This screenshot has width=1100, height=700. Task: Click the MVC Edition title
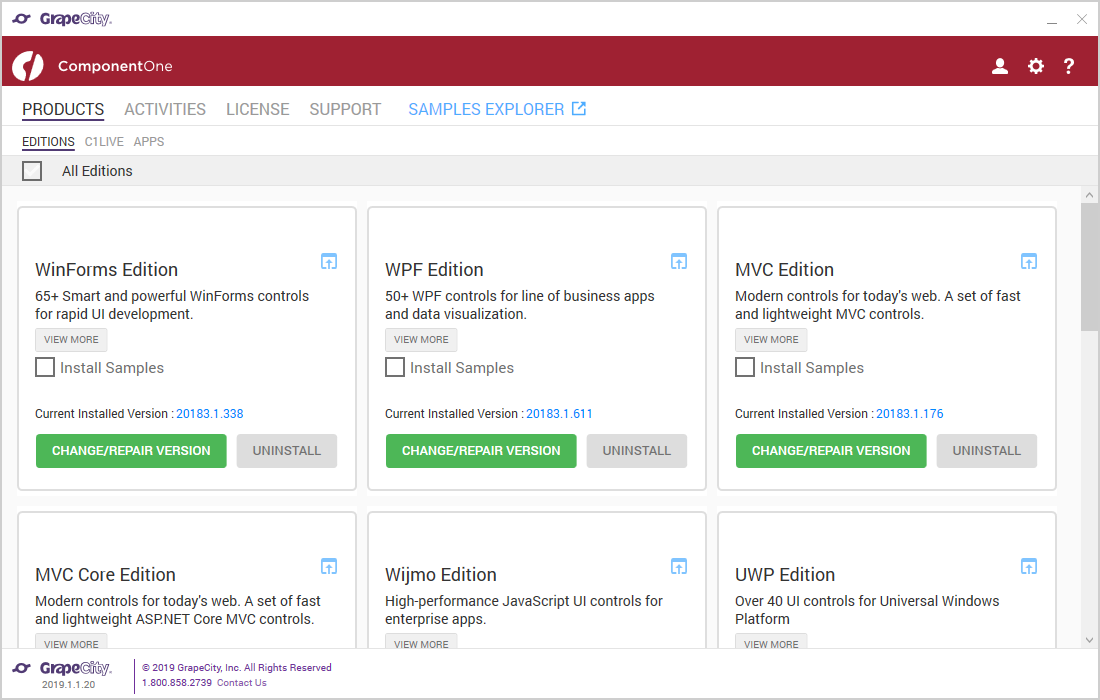(785, 270)
